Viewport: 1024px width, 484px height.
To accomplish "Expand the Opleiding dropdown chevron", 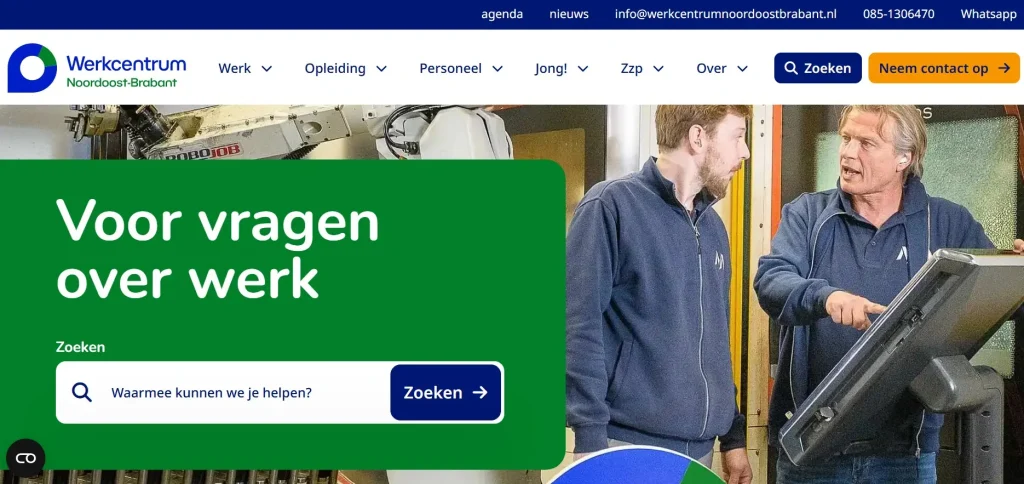I will (x=381, y=69).
